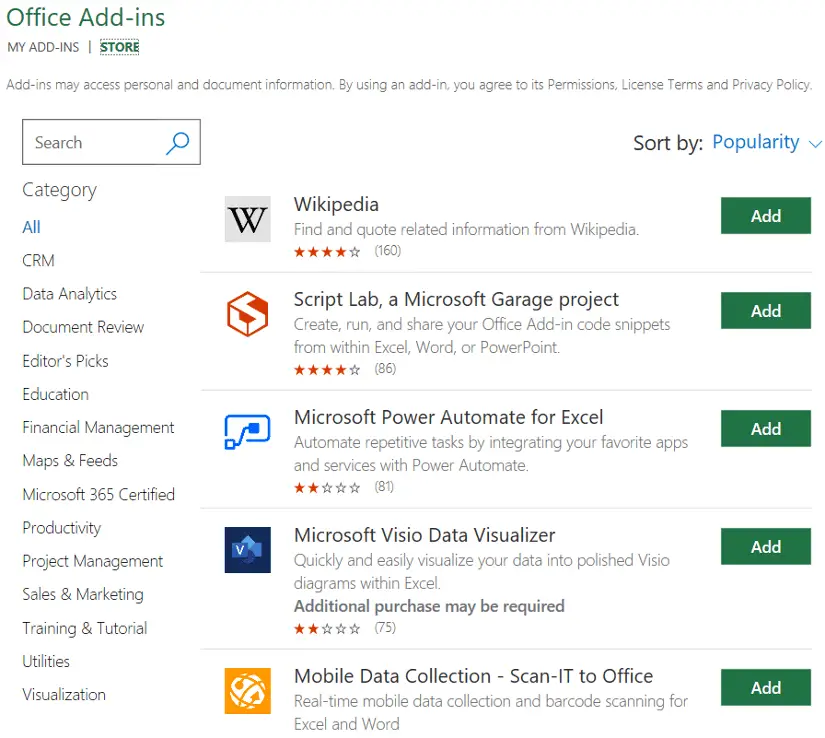Add Microsoft Visio Data Visualizer

tap(766, 547)
